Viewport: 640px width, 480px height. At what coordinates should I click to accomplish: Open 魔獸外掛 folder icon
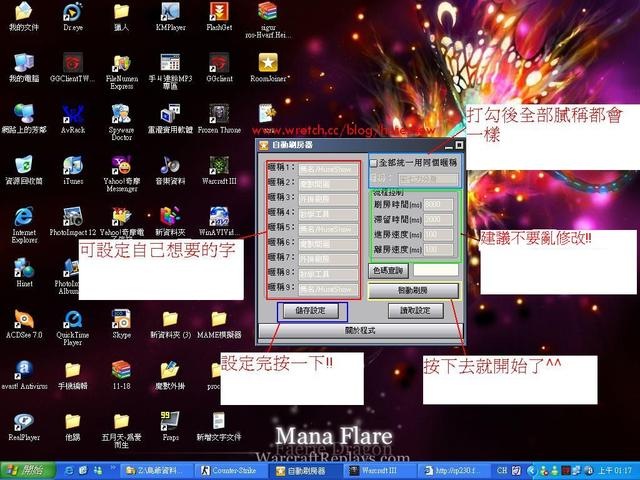170,375
